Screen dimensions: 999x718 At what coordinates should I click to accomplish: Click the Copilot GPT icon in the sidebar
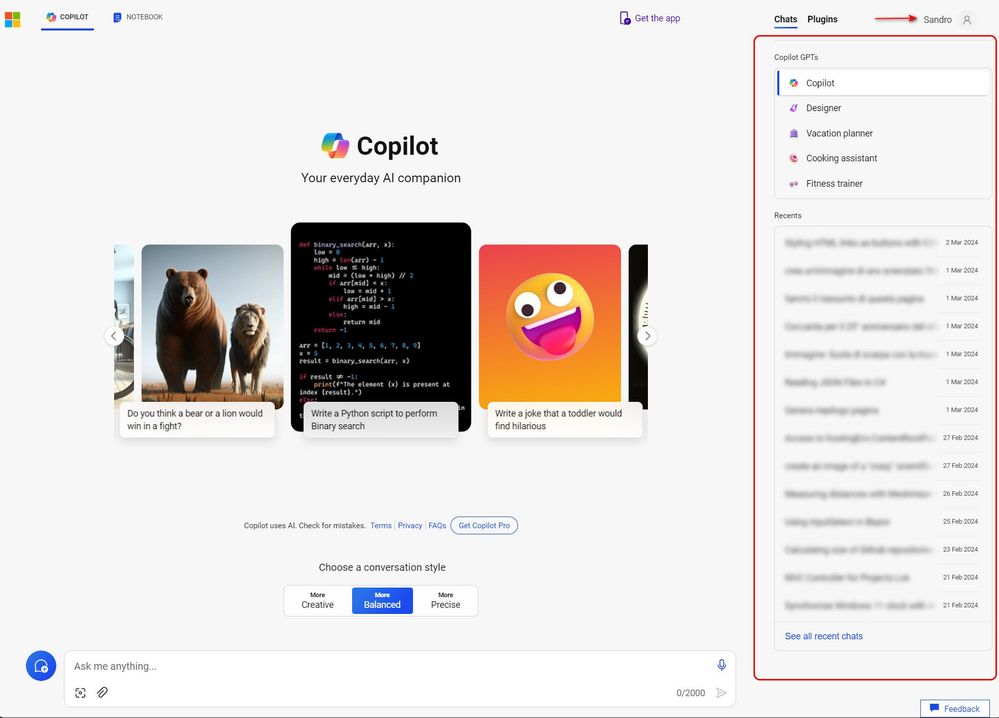793,83
